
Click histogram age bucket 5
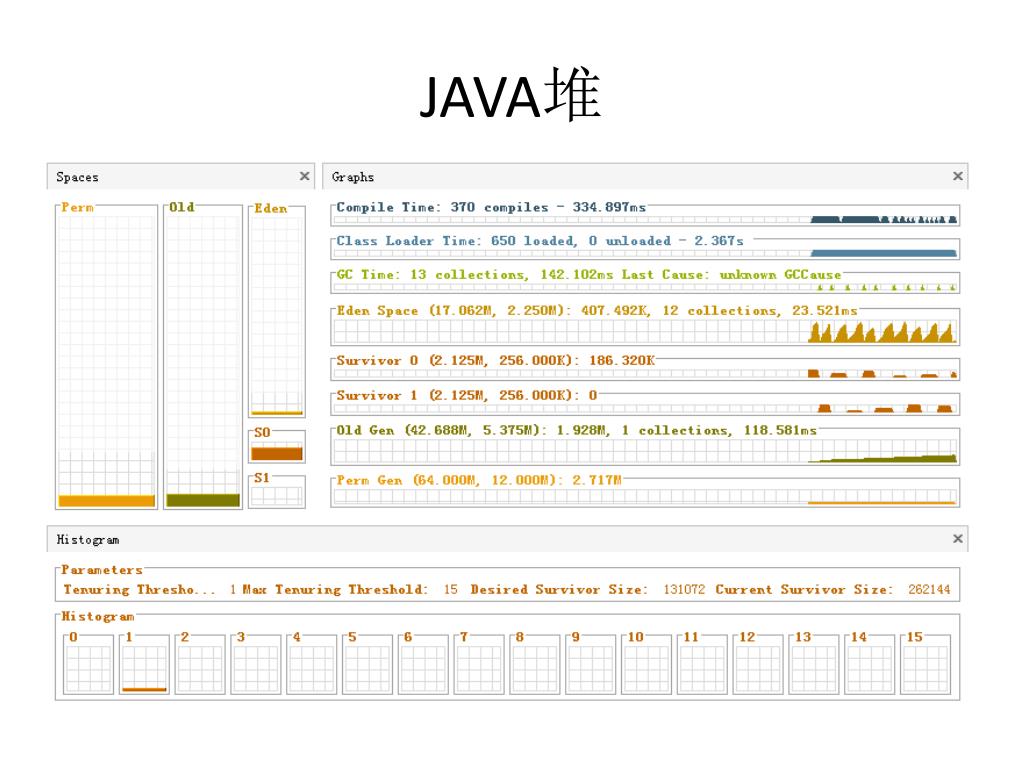pos(367,665)
